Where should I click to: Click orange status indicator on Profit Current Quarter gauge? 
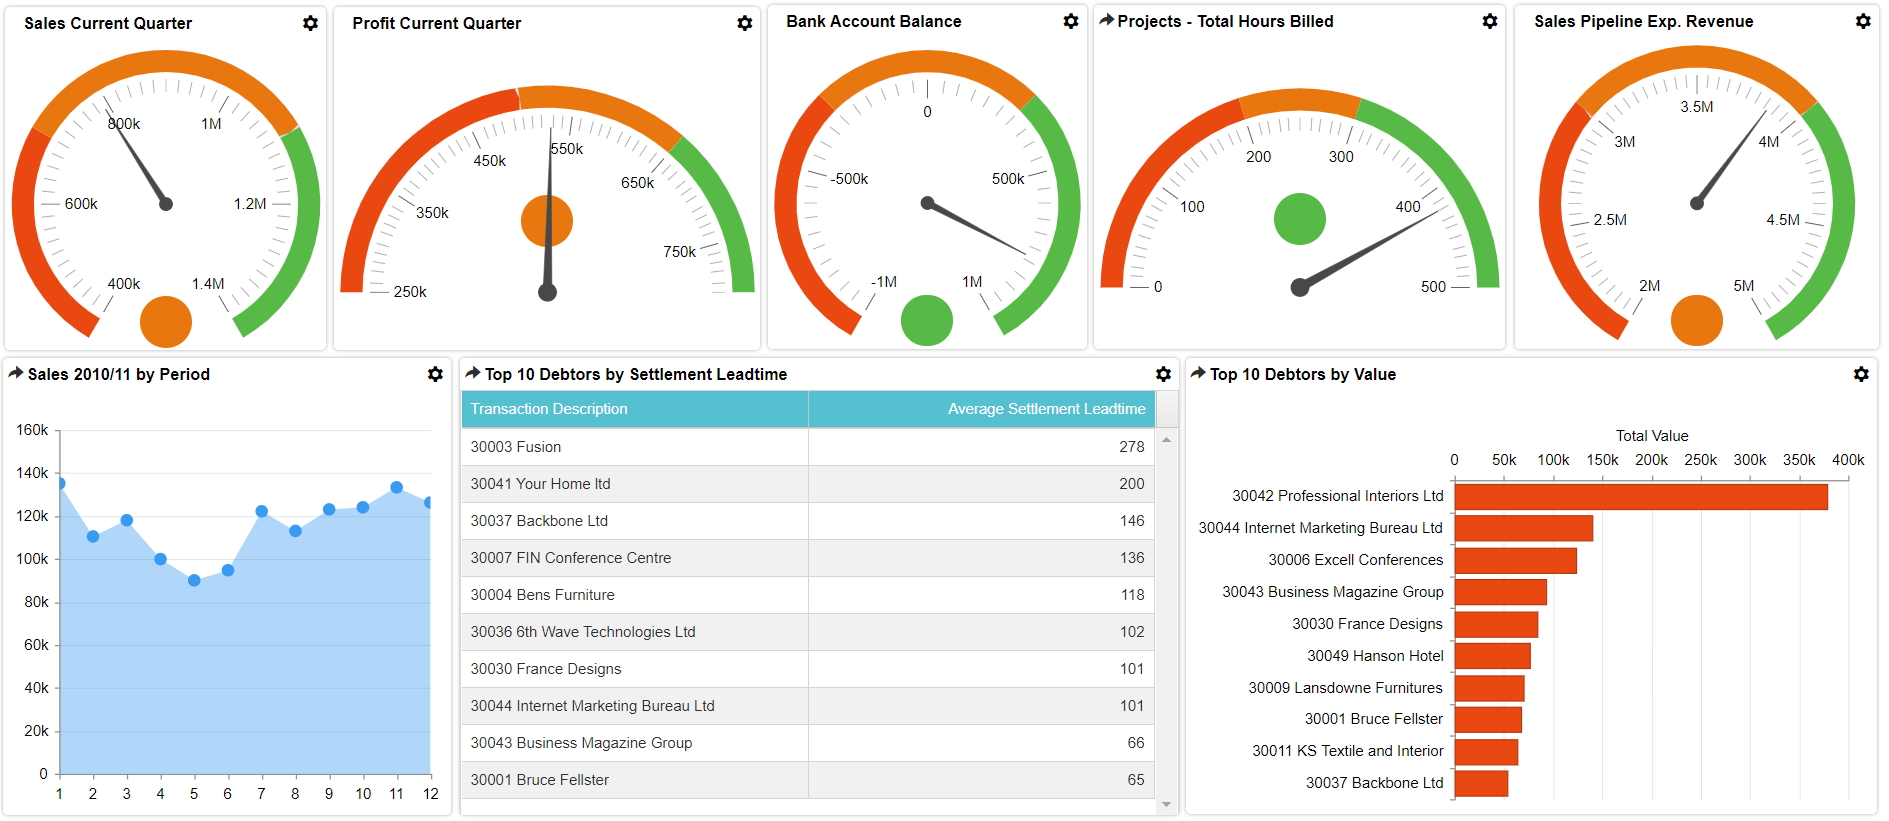[547, 221]
